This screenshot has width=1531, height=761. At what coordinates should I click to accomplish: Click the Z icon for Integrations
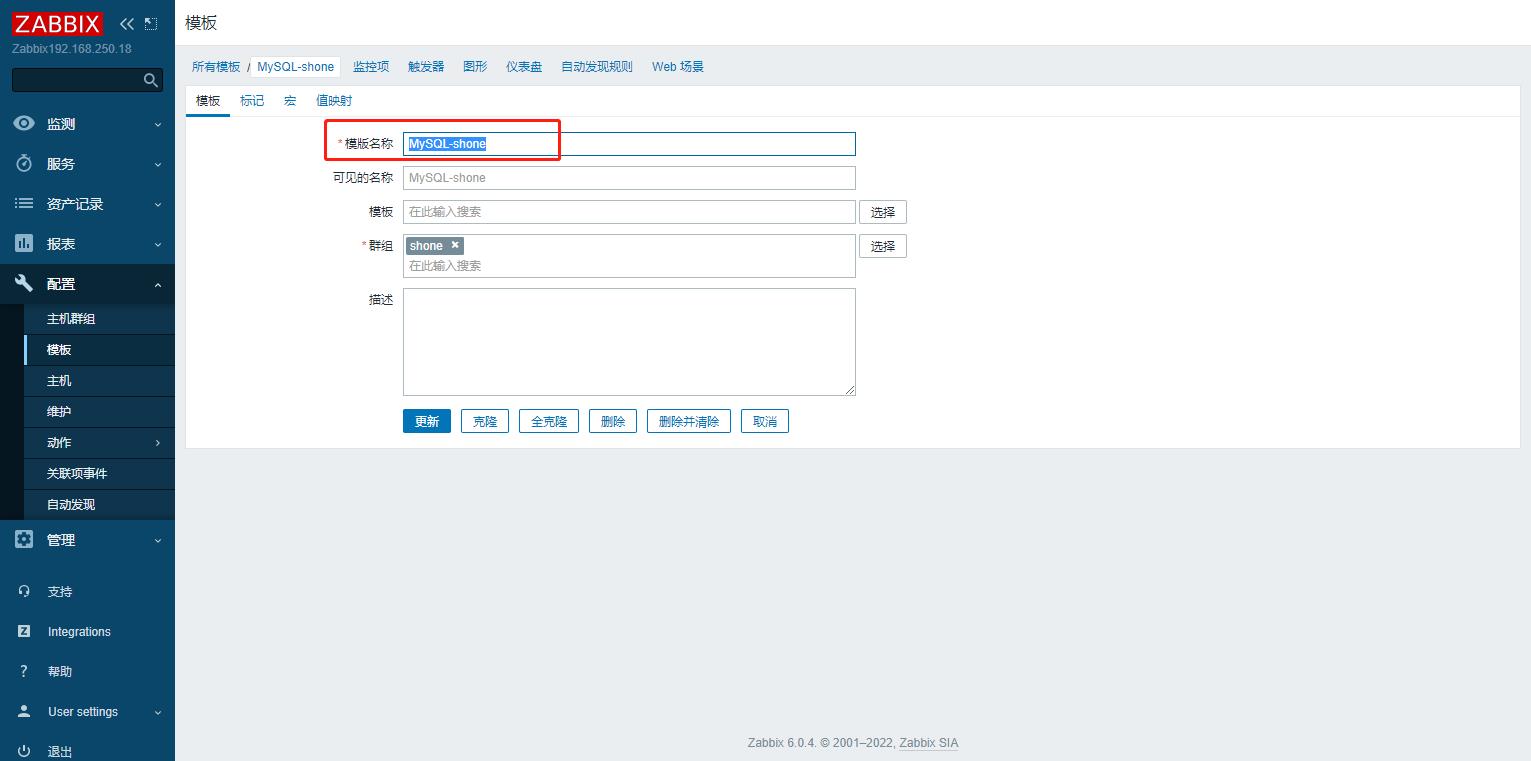click(x=24, y=632)
